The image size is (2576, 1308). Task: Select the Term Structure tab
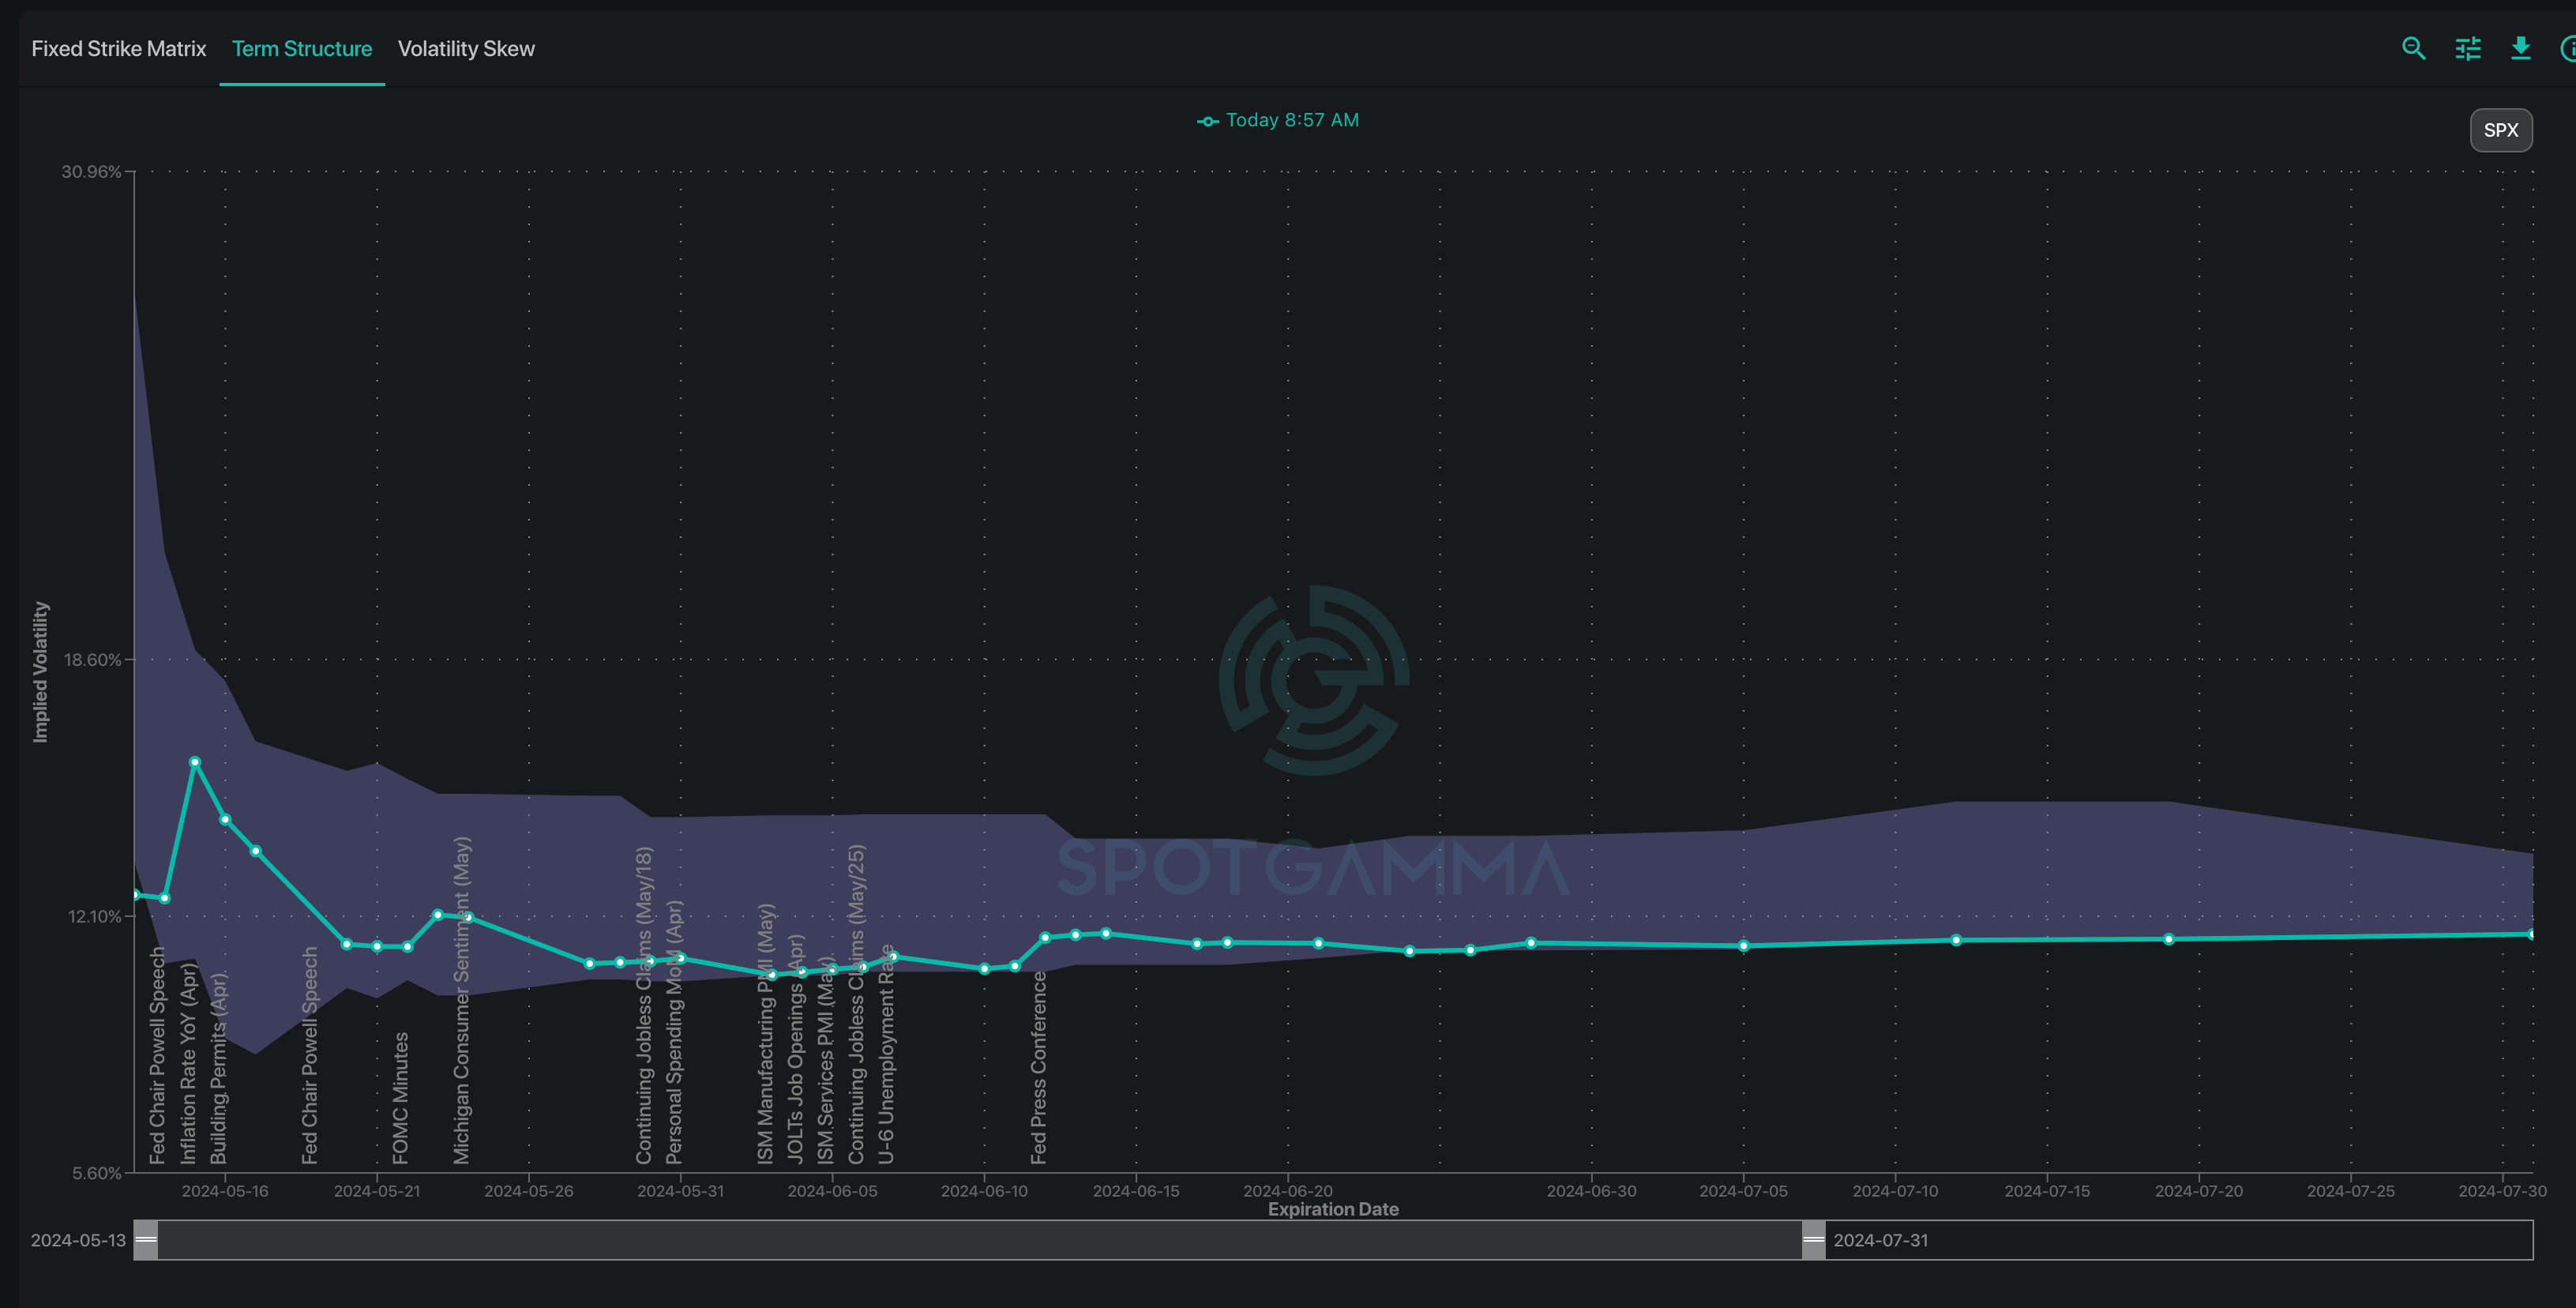pos(301,48)
